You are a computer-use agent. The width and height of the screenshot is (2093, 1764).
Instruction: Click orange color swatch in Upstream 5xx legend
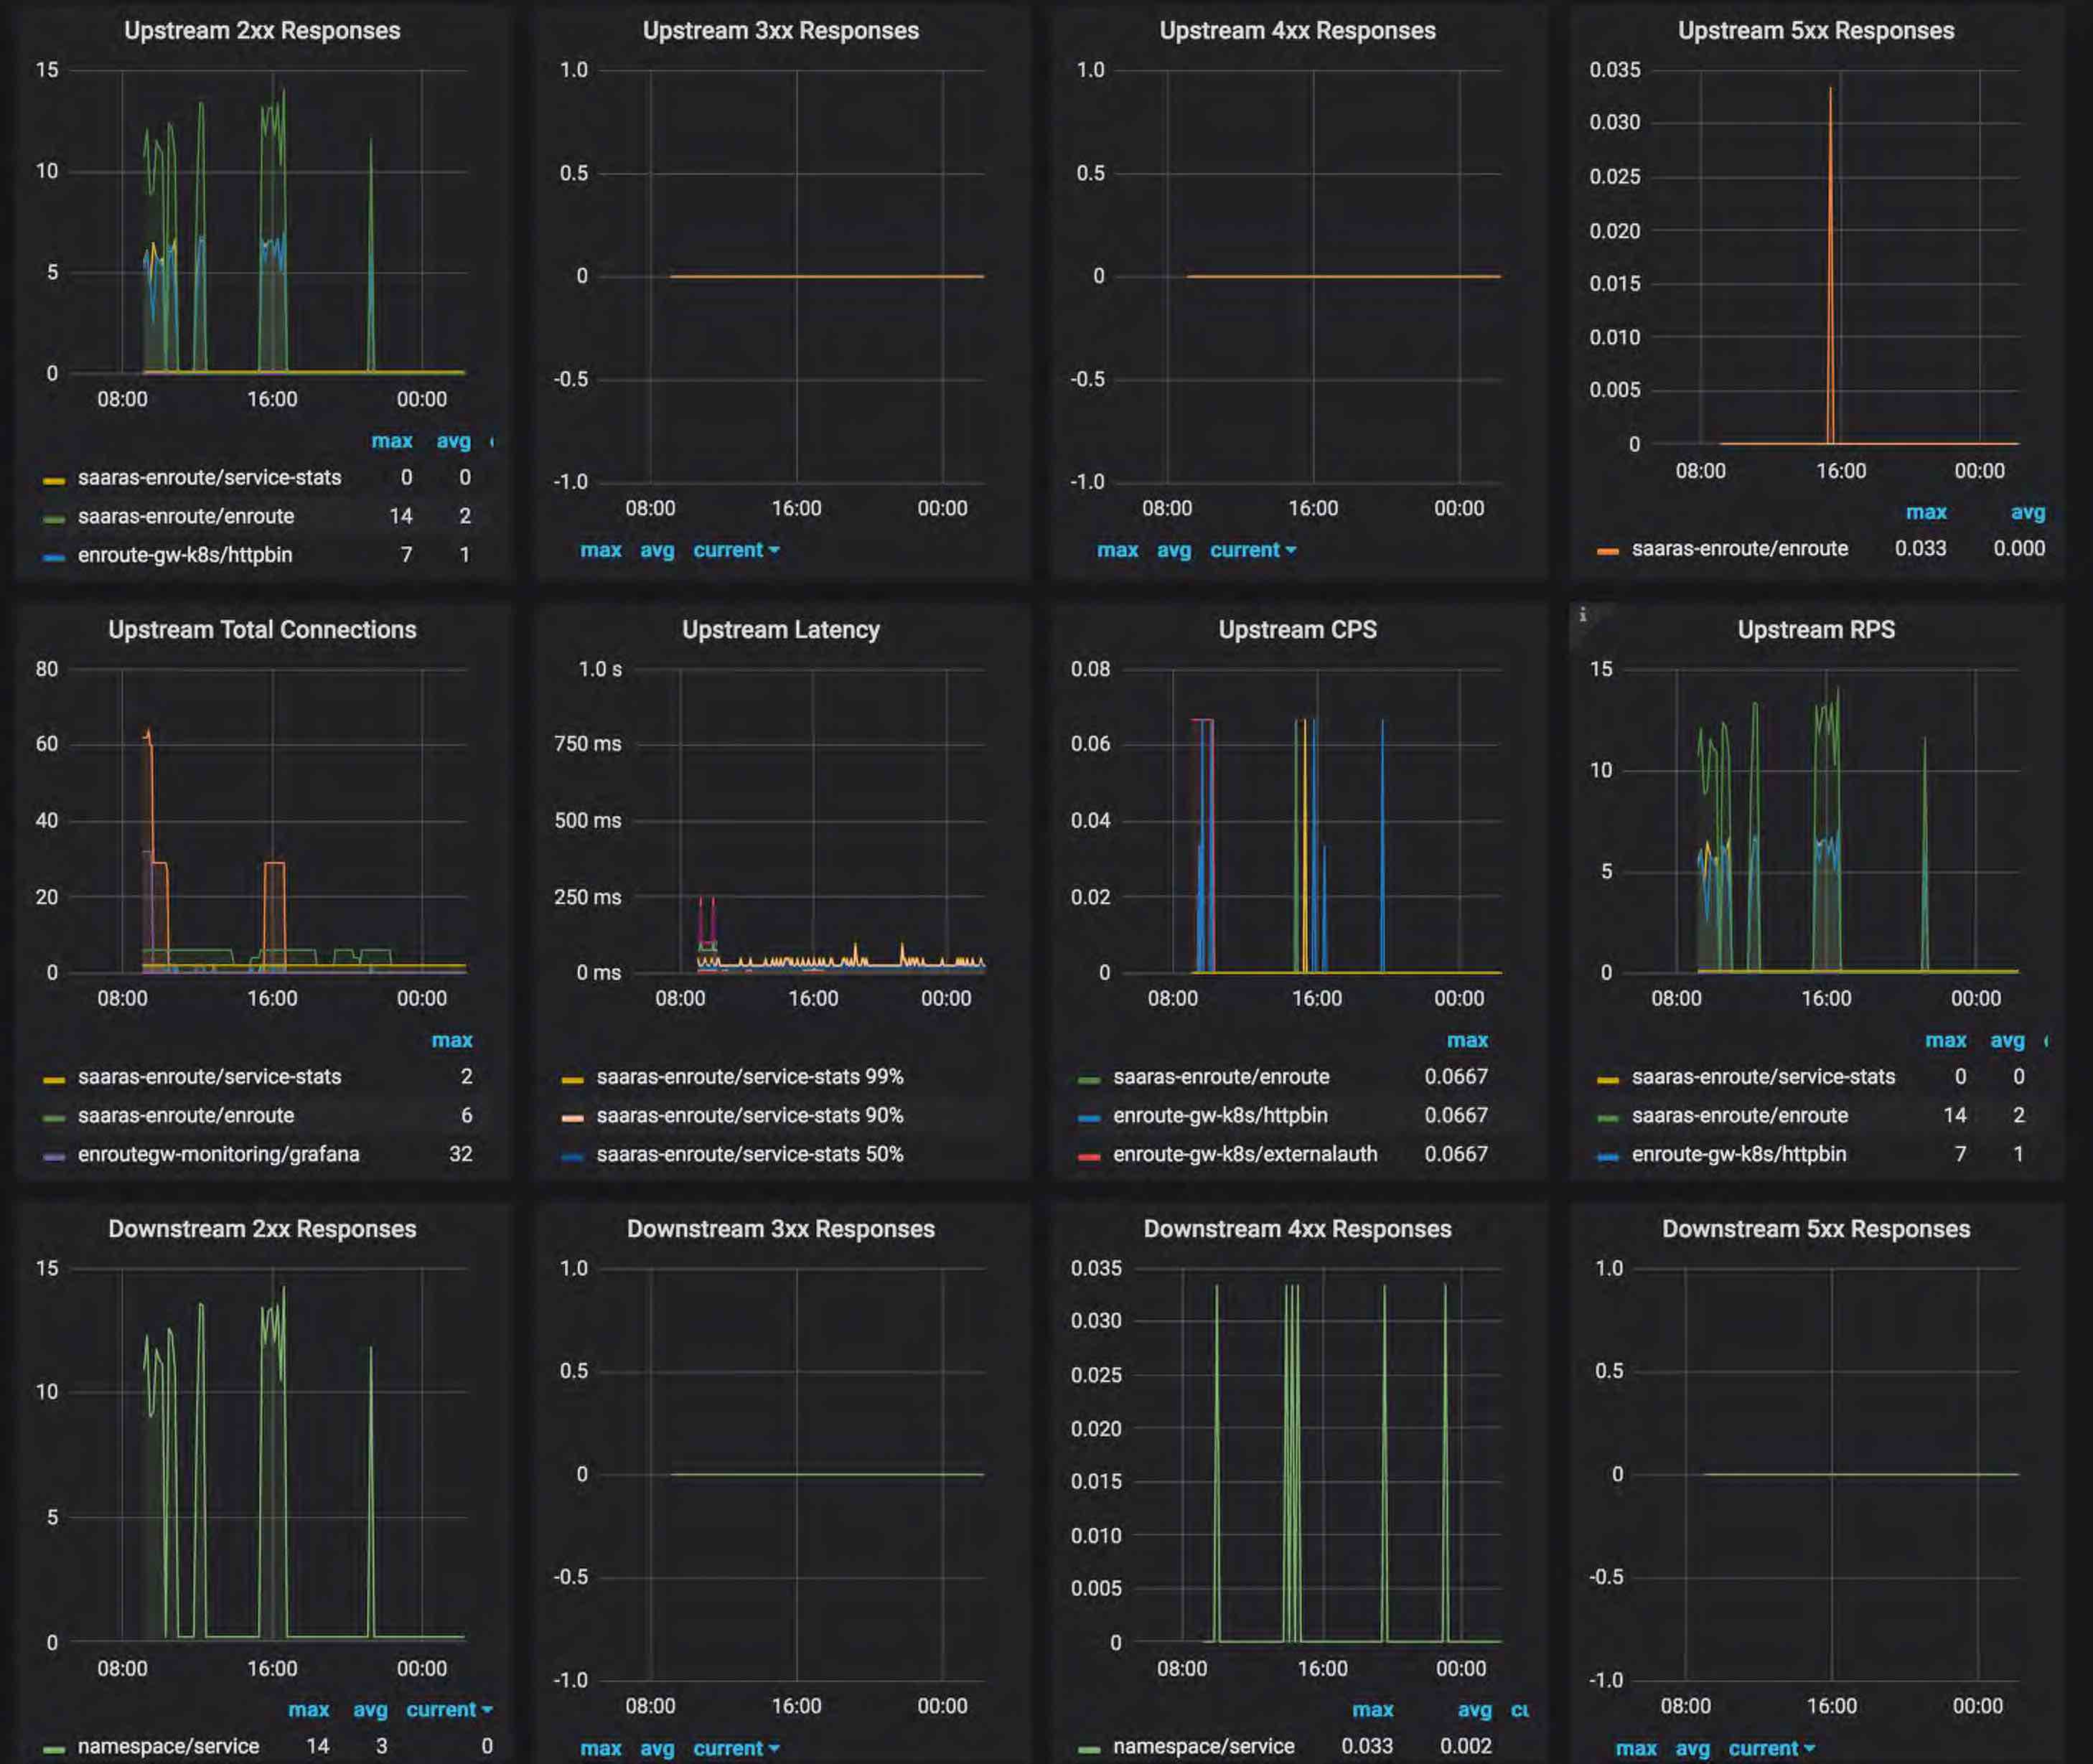(1608, 552)
